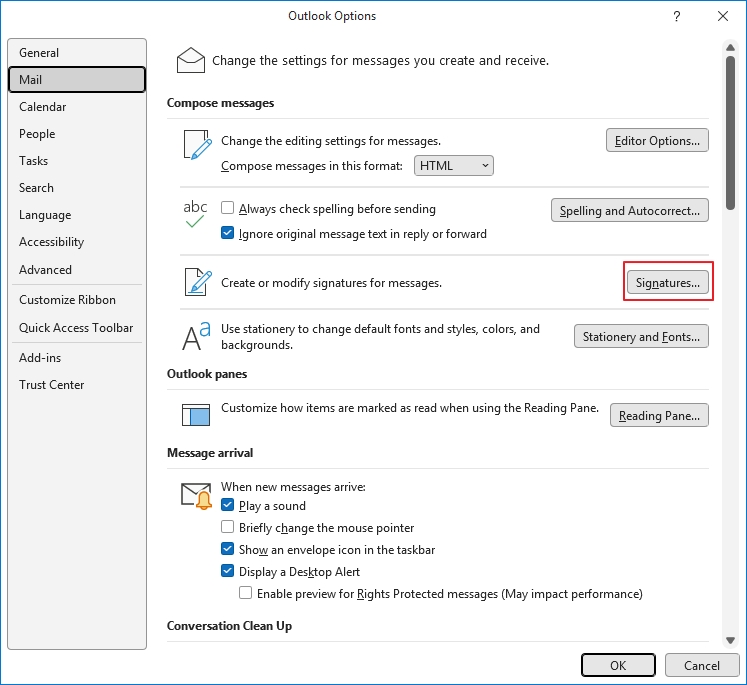The width and height of the screenshot is (747, 685).
Task: Confirm with the OK button
Action: [x=618, y=665]
